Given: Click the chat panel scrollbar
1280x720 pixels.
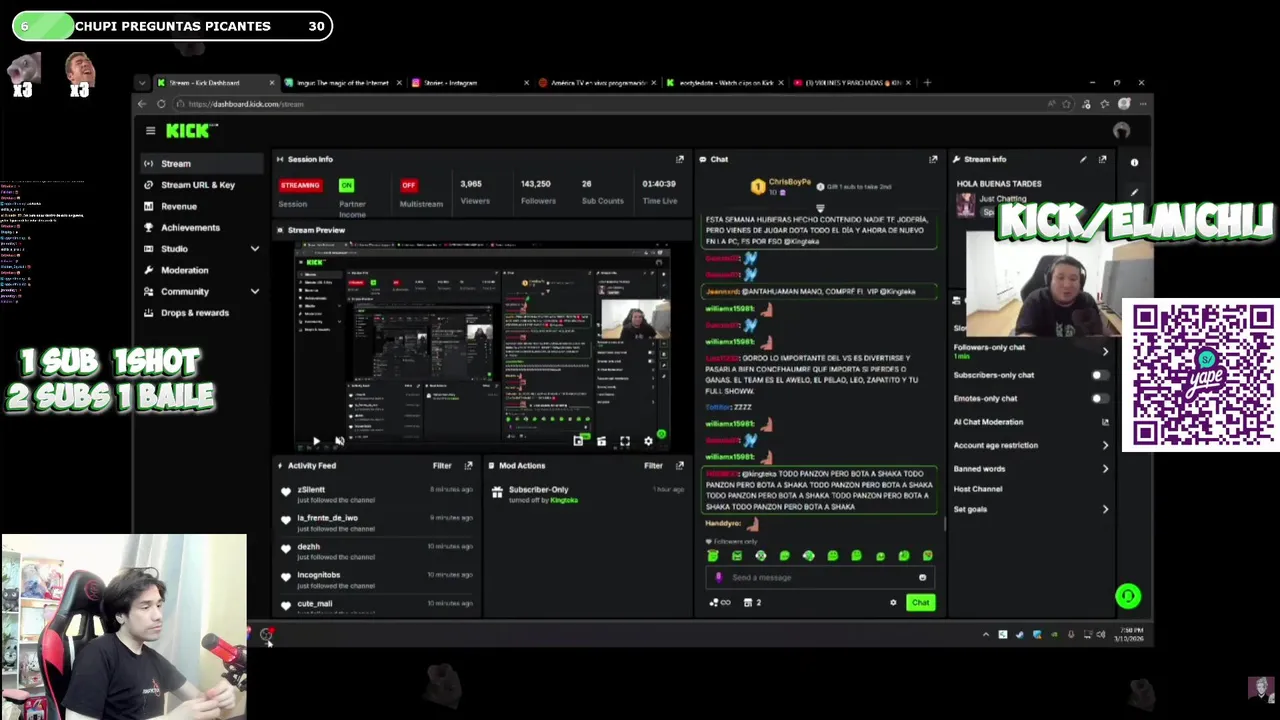Looking at the screenshot, I should coord(944,523).
